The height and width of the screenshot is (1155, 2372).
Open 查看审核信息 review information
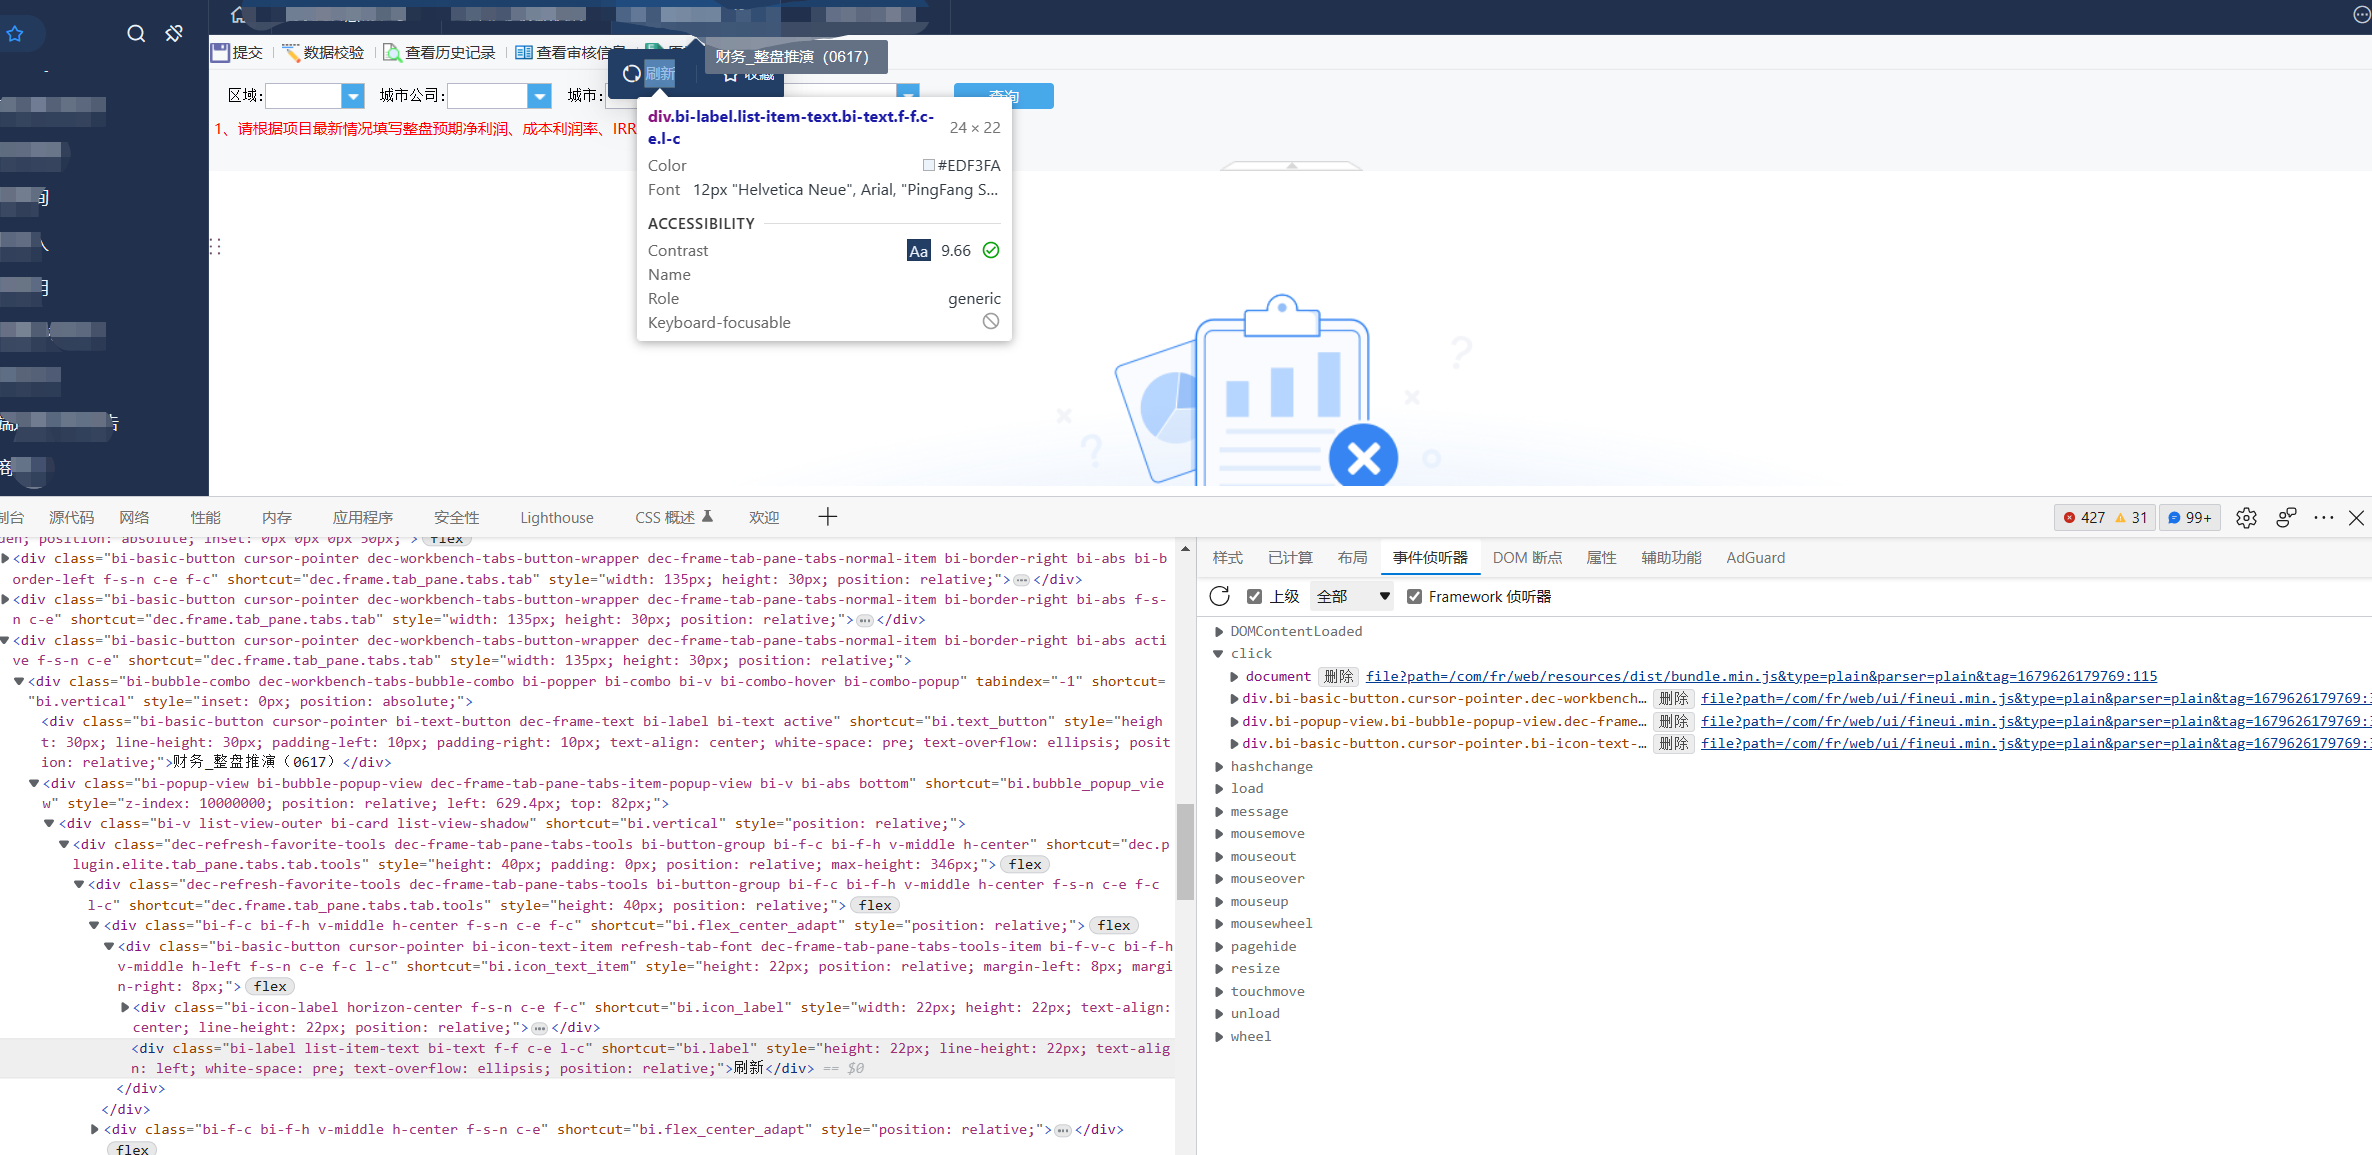(x=570, y=52)
